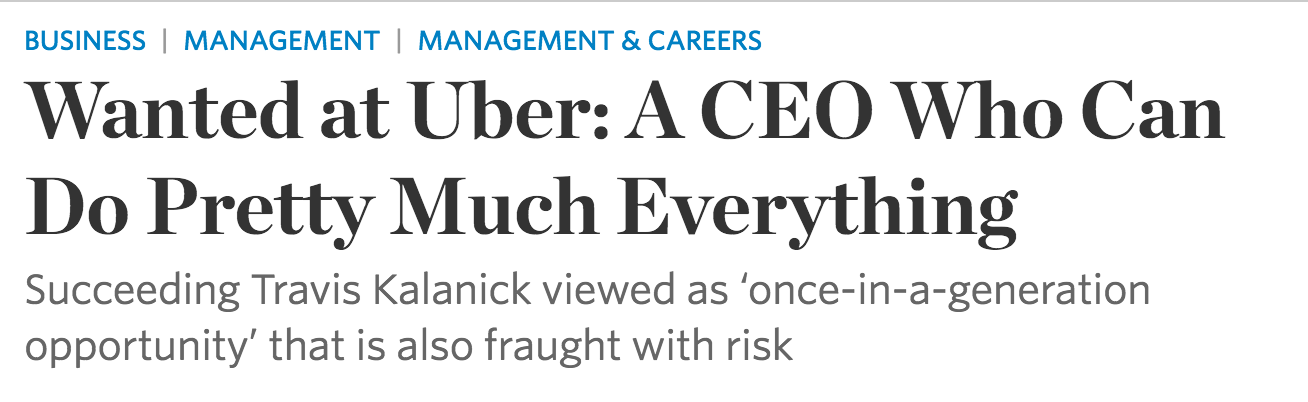Screen dimensions: 1308x402
Task: Open the BUSINESS section link
Action: 85,41
